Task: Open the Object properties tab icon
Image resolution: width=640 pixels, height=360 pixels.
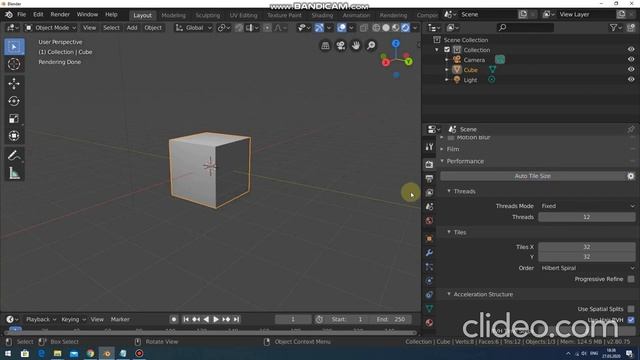Action: pyautogui.click(x=429, y=238)
